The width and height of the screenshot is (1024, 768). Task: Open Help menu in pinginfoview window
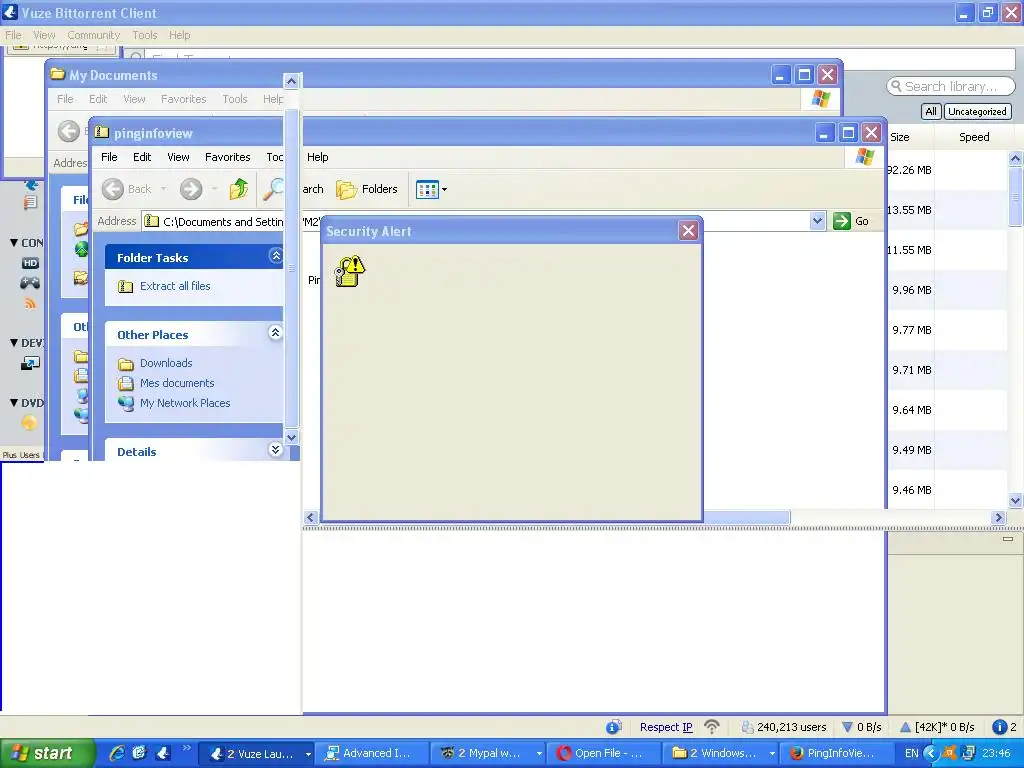317,157
